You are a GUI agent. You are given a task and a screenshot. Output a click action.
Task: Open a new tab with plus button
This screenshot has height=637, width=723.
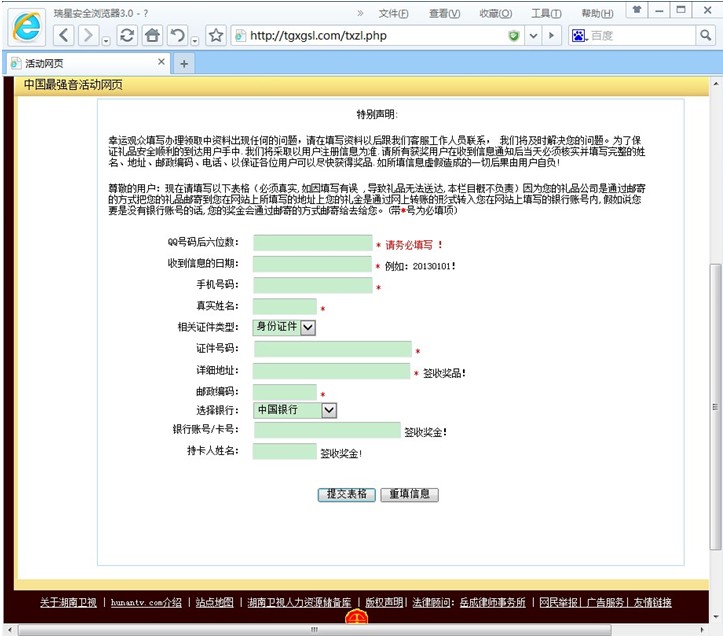tap(184, 64)
